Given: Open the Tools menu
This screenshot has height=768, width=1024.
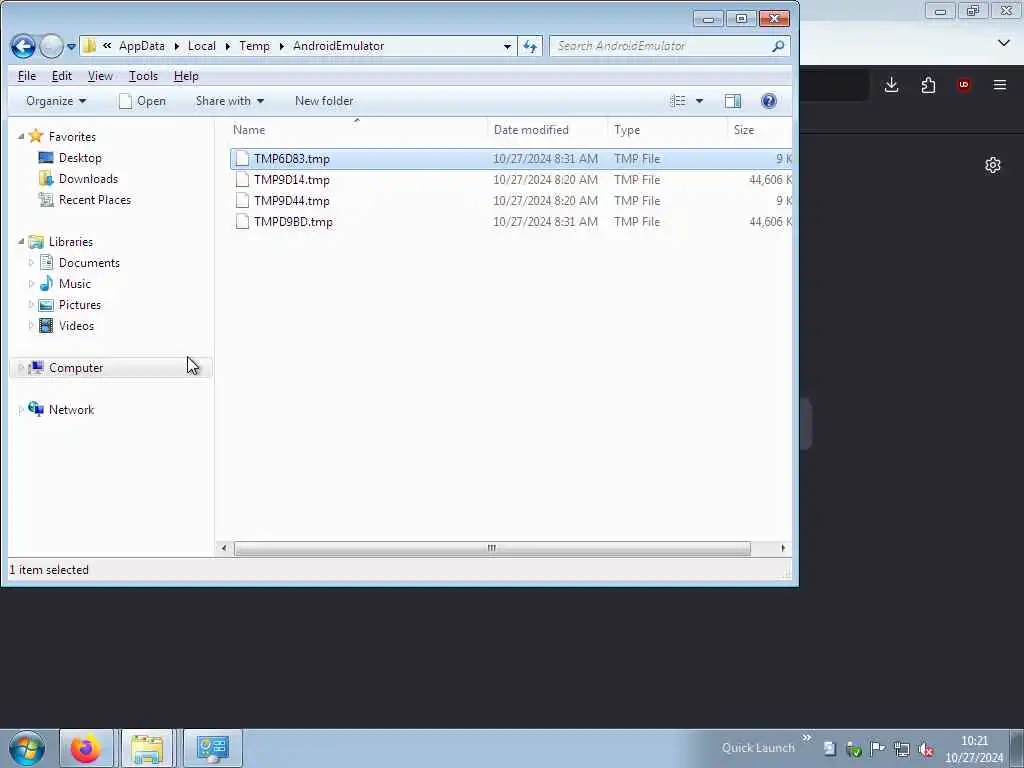Looking at the screenshot, I should [143, 76].
